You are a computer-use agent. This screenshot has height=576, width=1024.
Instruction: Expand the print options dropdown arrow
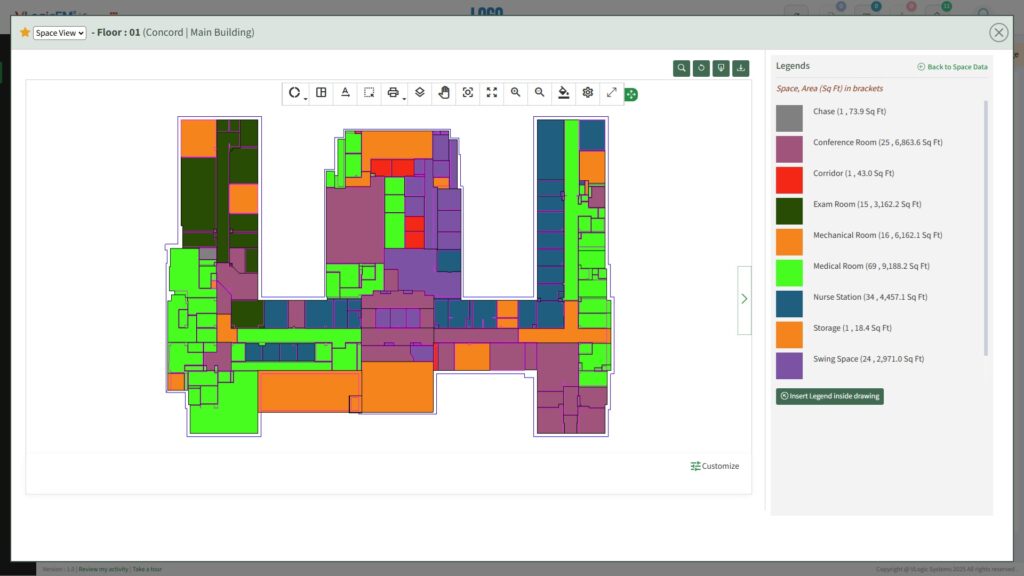pyautogui.click(x=404, y=99)
